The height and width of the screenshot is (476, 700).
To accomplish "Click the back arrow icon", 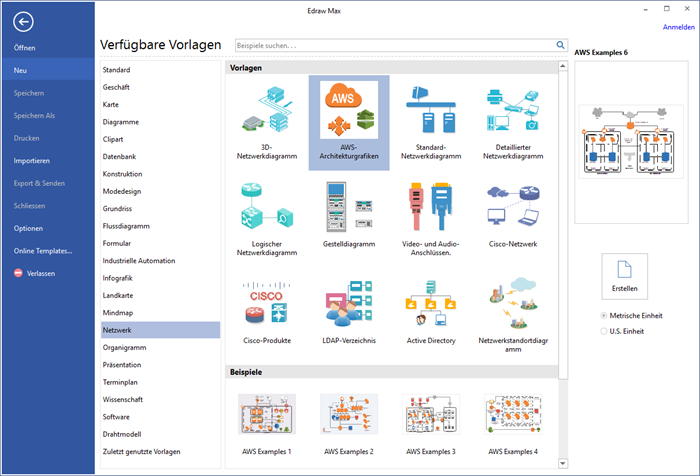I will click(23, 21).
